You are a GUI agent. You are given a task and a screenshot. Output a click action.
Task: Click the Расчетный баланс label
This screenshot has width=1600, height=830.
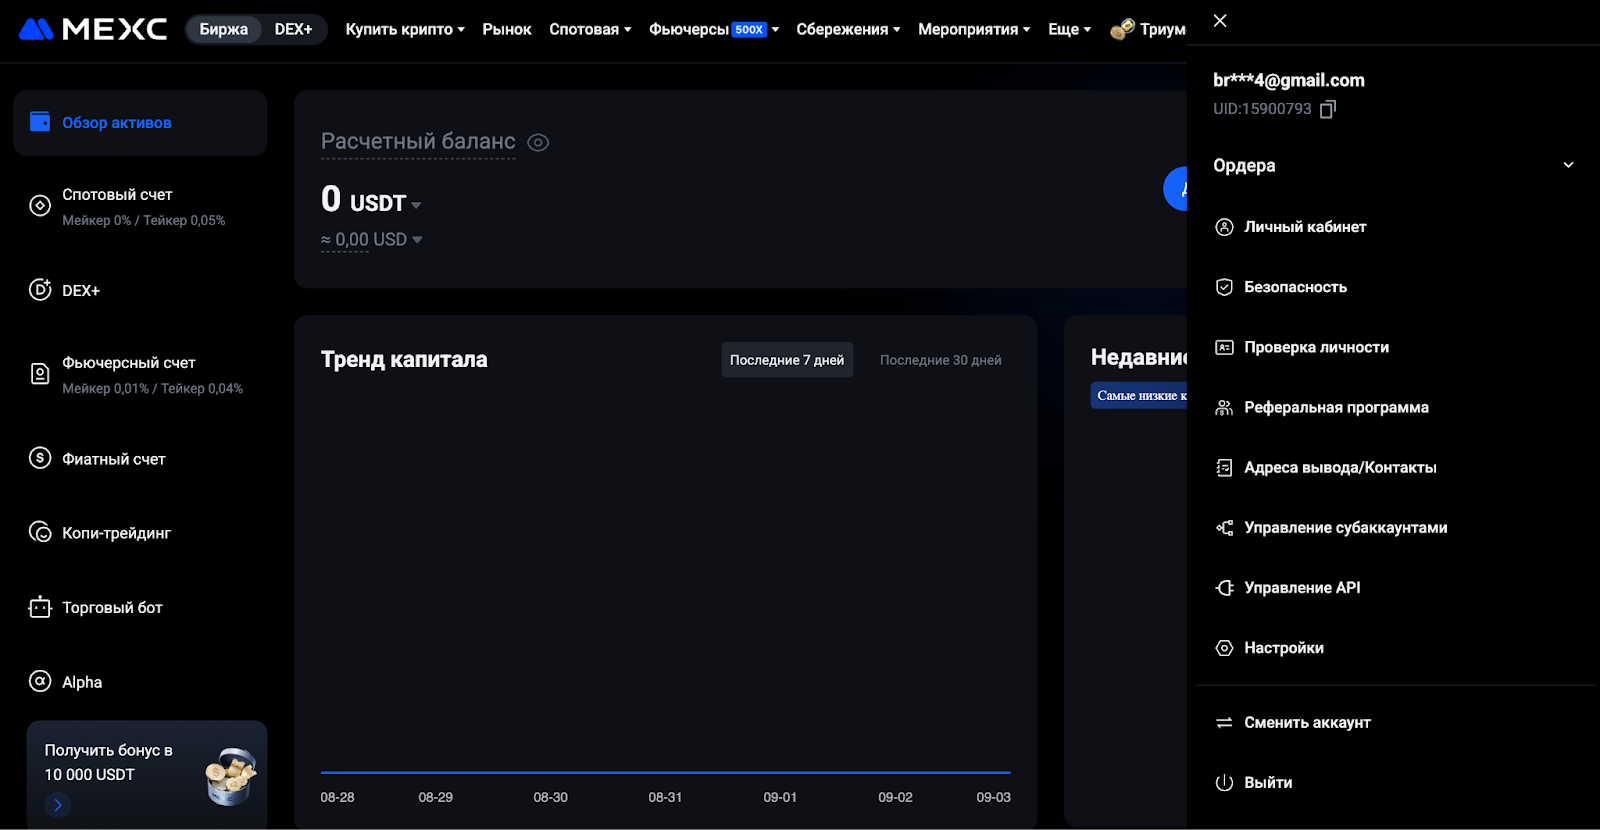[418, 142]
